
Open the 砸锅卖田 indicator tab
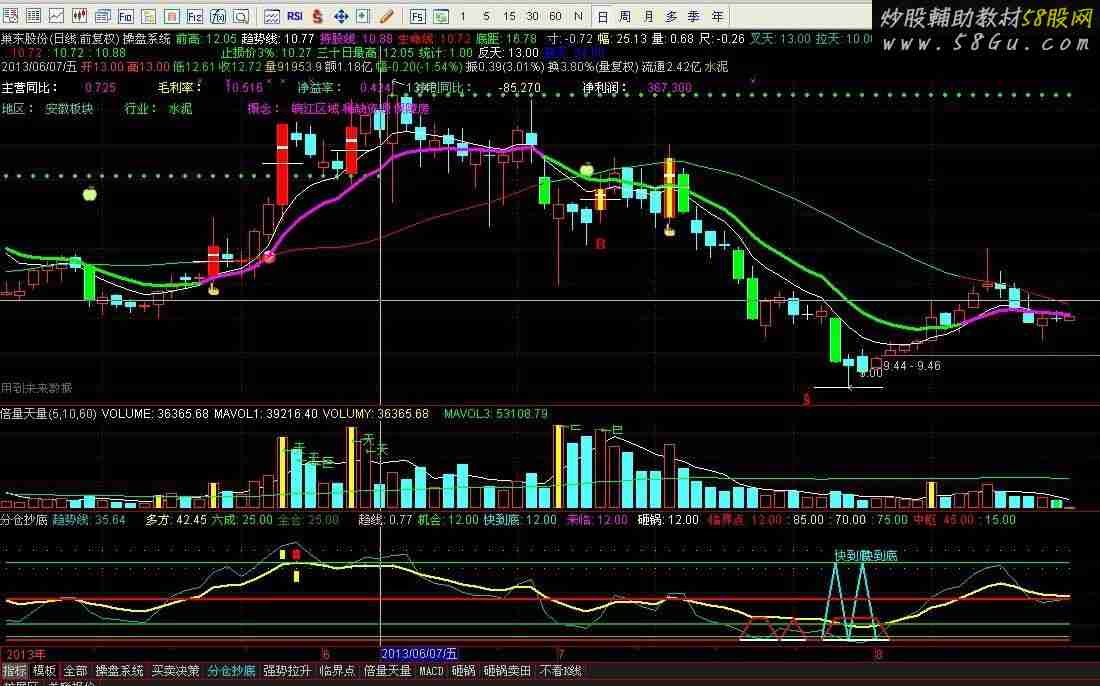point(507,671)
